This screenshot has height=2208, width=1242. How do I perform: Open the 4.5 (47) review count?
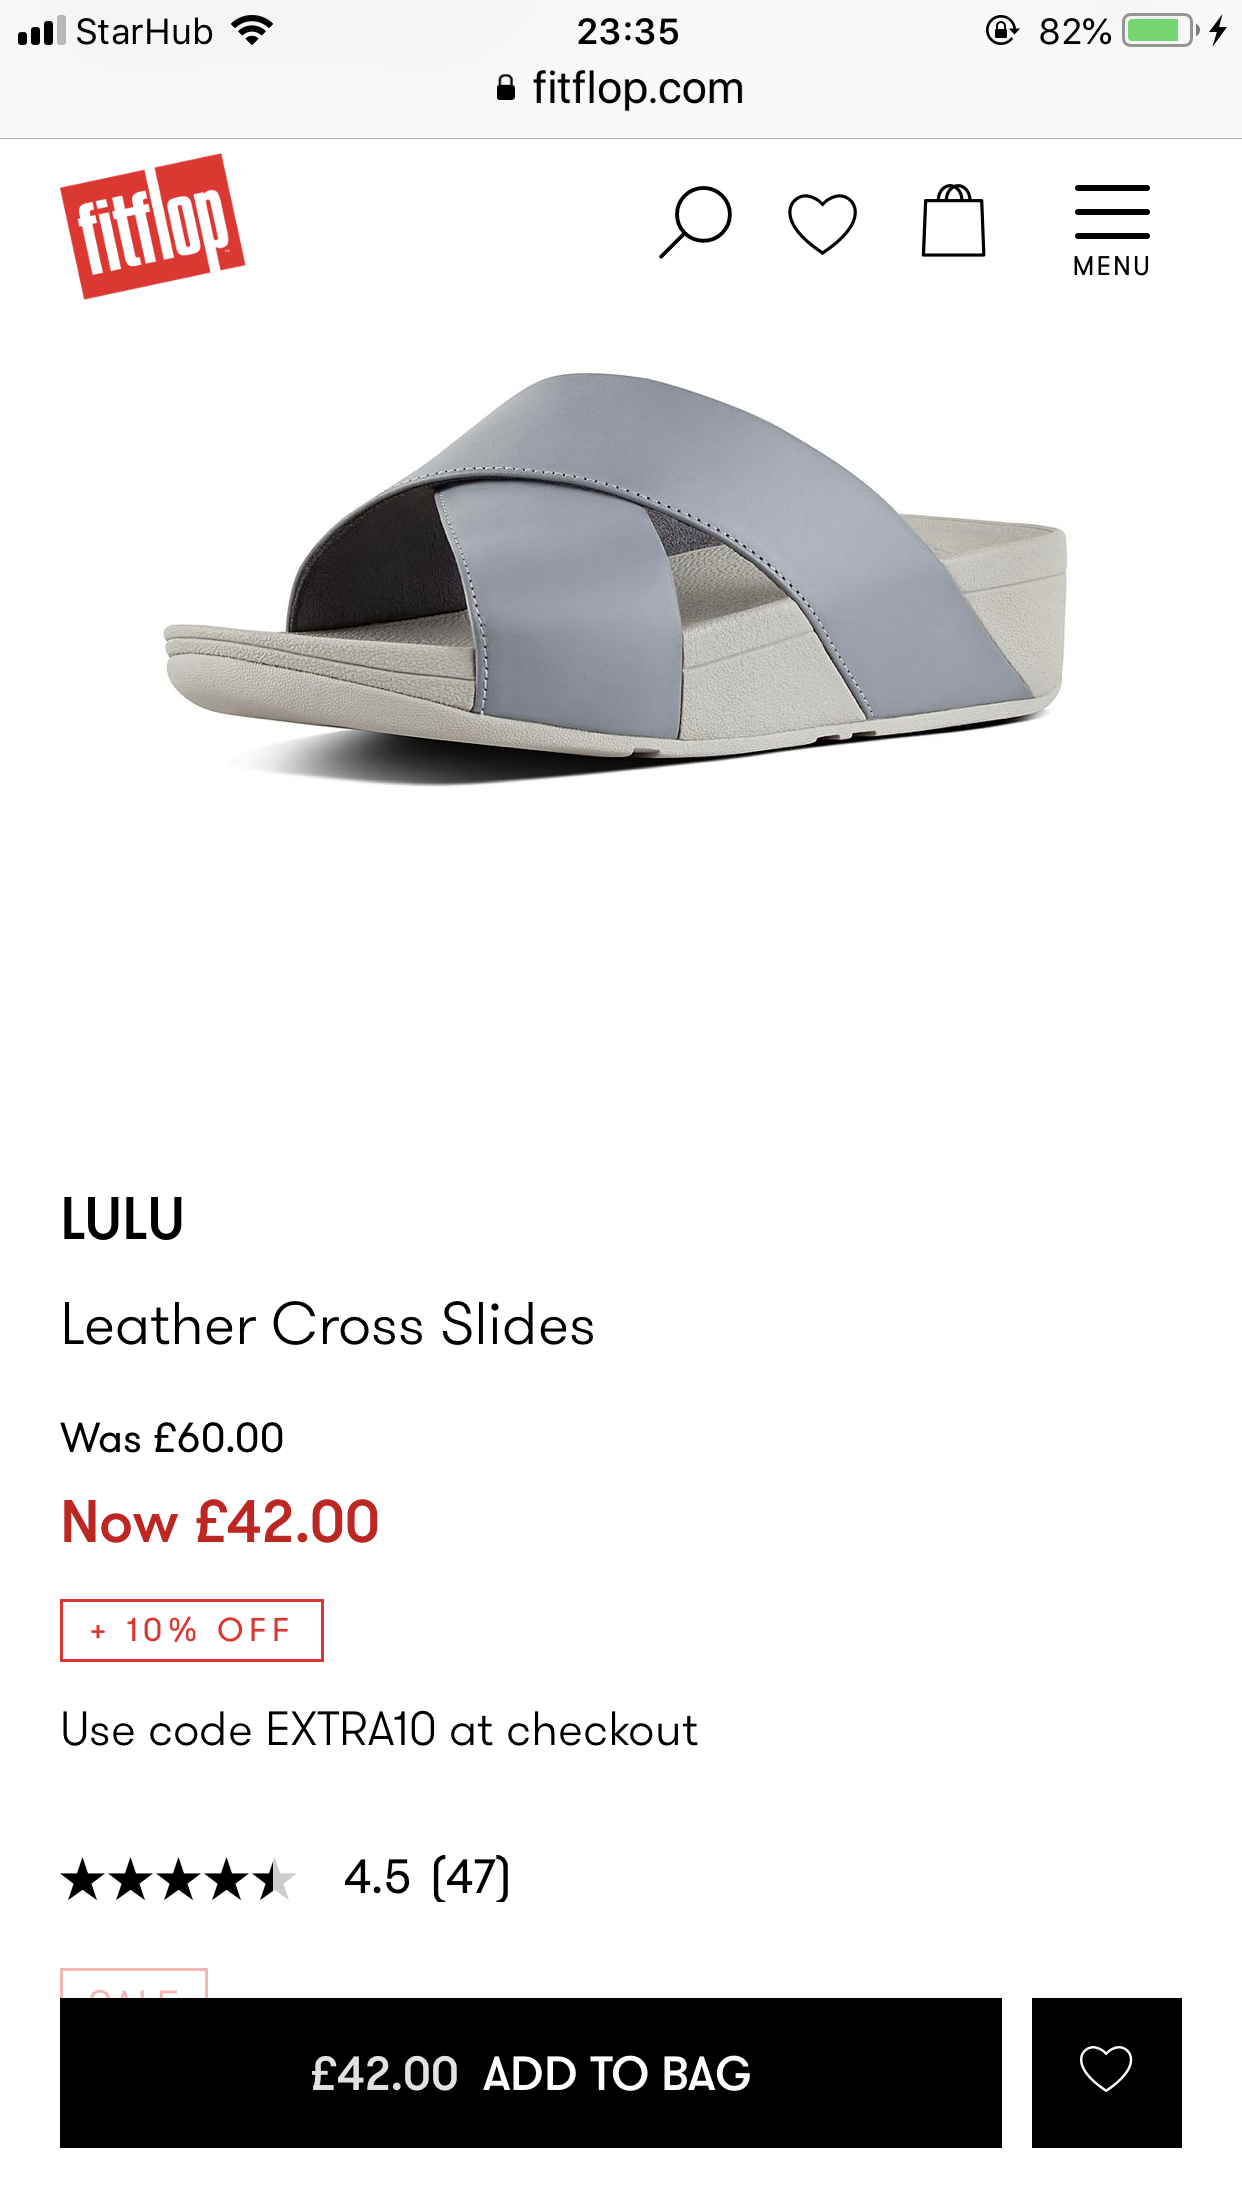(x=427, y=1877)
